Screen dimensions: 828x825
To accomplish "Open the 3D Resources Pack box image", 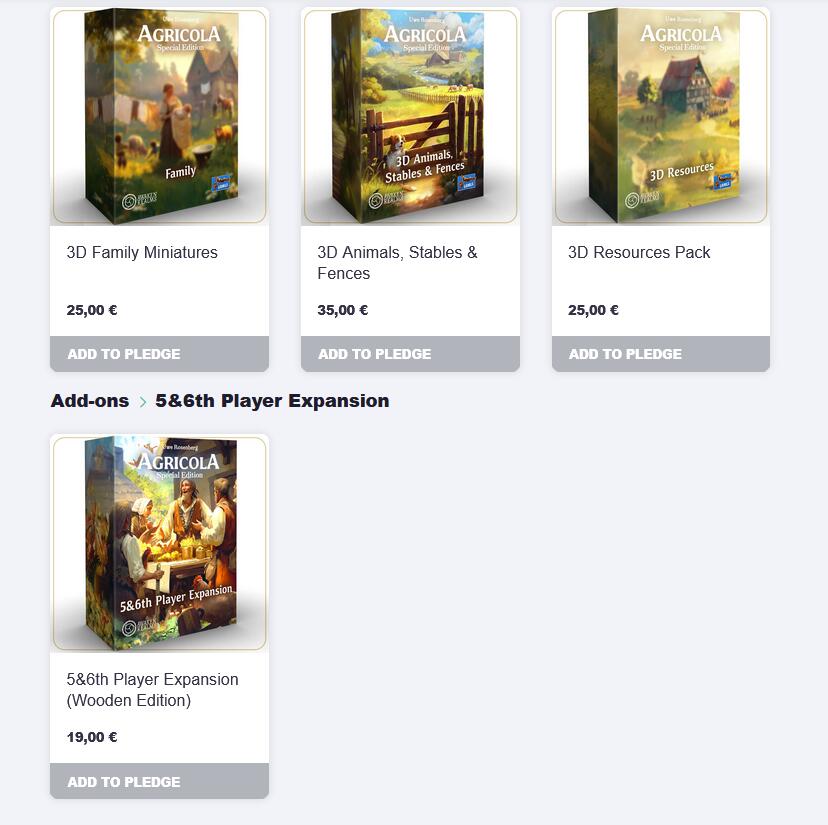I will [x=661, y=117].
